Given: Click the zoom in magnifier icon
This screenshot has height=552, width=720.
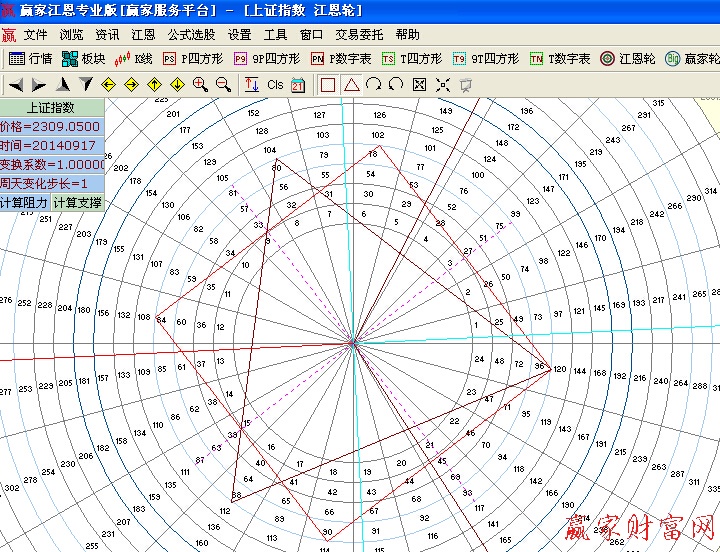Looking at the screenshot, I should [x=200, y=85].
